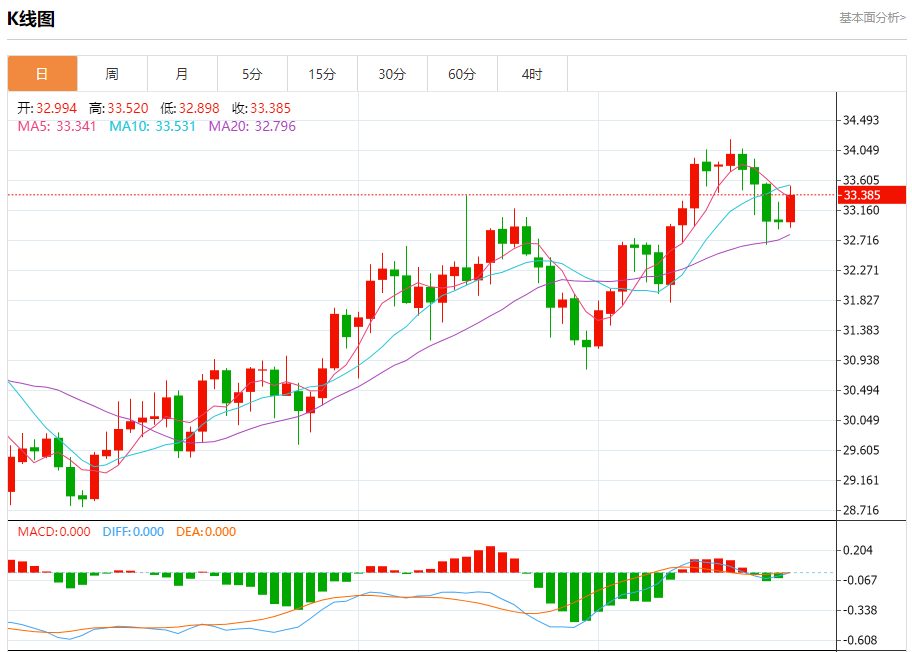
Task: Choose the 5分 interval tab
Action: [252, 74]
